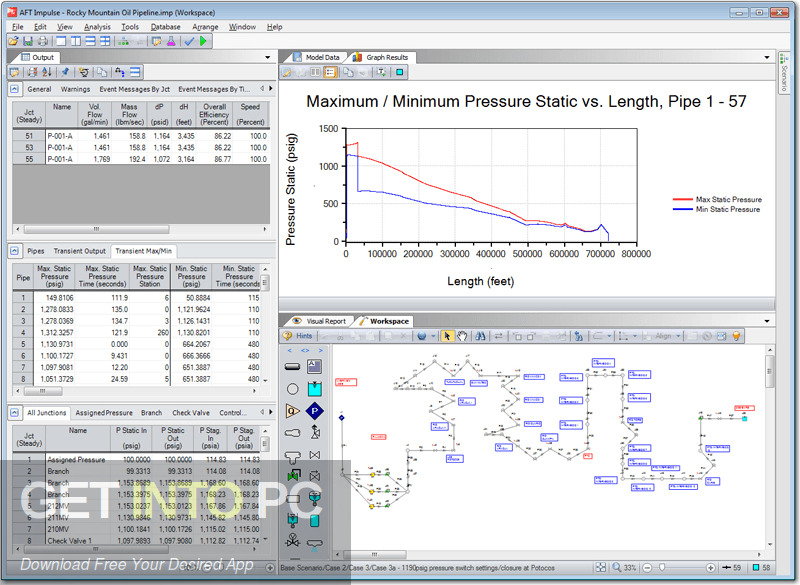Click the workspace vertical scrollbar thumb
Screen dimensions: 800x585
click(x=770, y=371)
